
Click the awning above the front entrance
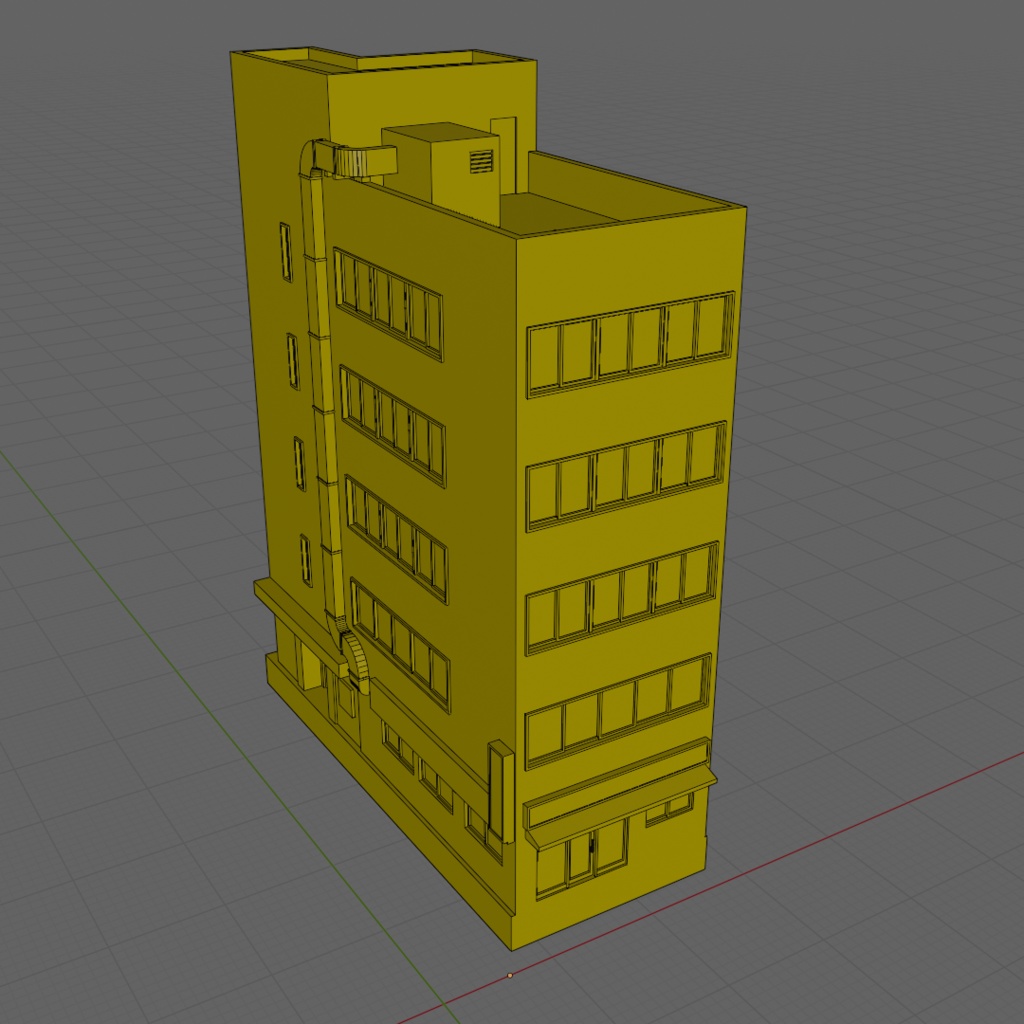[620, 807]
